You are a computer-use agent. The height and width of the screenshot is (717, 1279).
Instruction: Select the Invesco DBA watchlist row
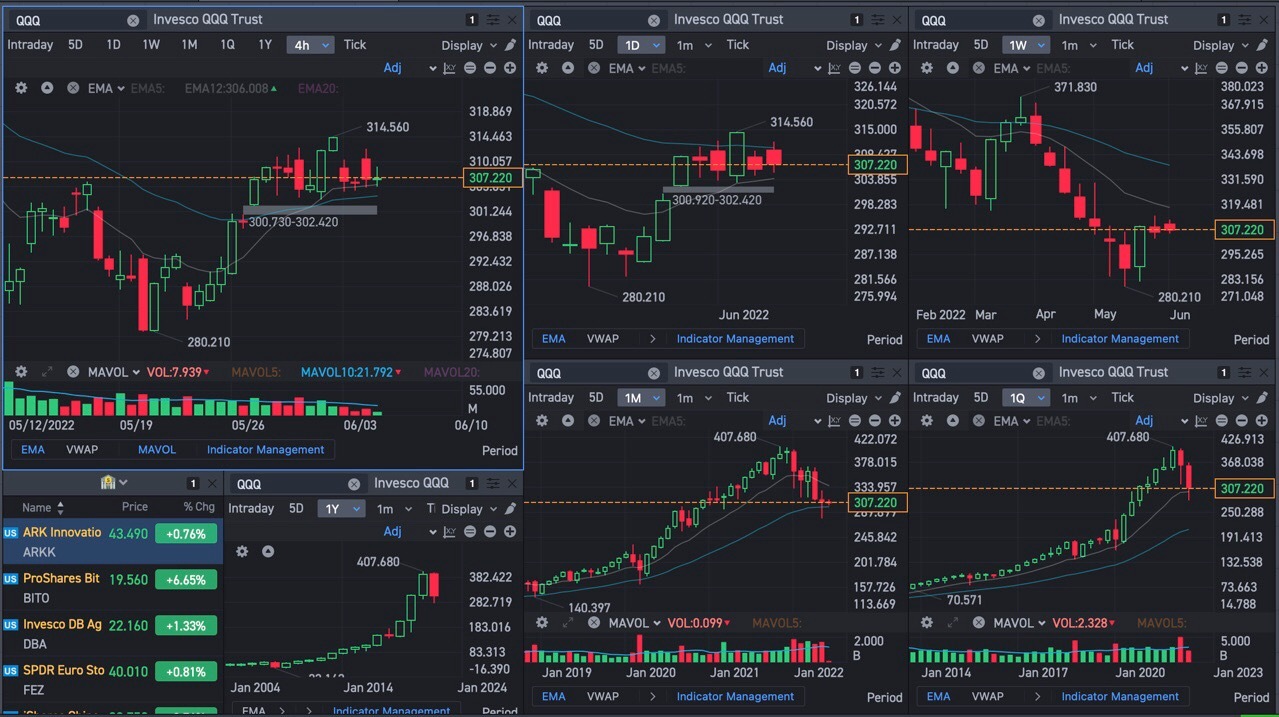pos(112,634)
